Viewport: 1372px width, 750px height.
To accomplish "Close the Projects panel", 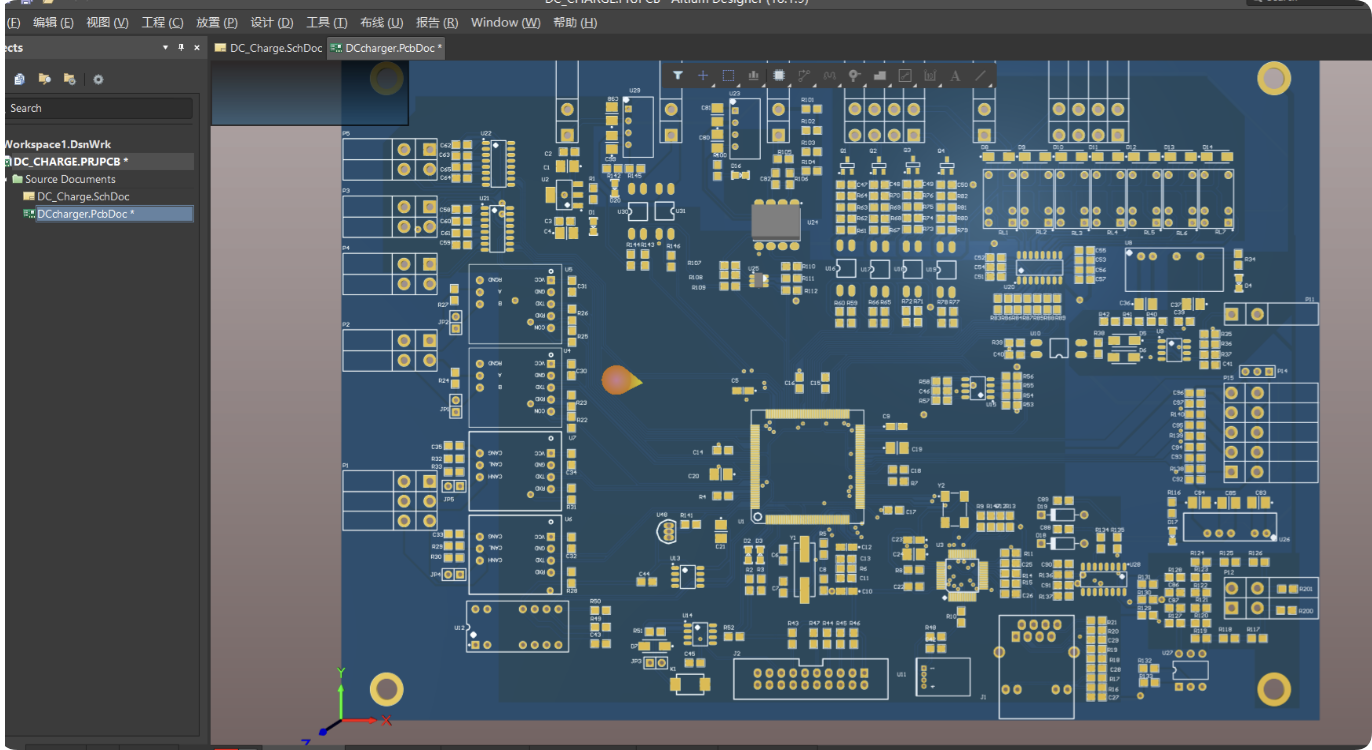I will [x=197, y=47].
